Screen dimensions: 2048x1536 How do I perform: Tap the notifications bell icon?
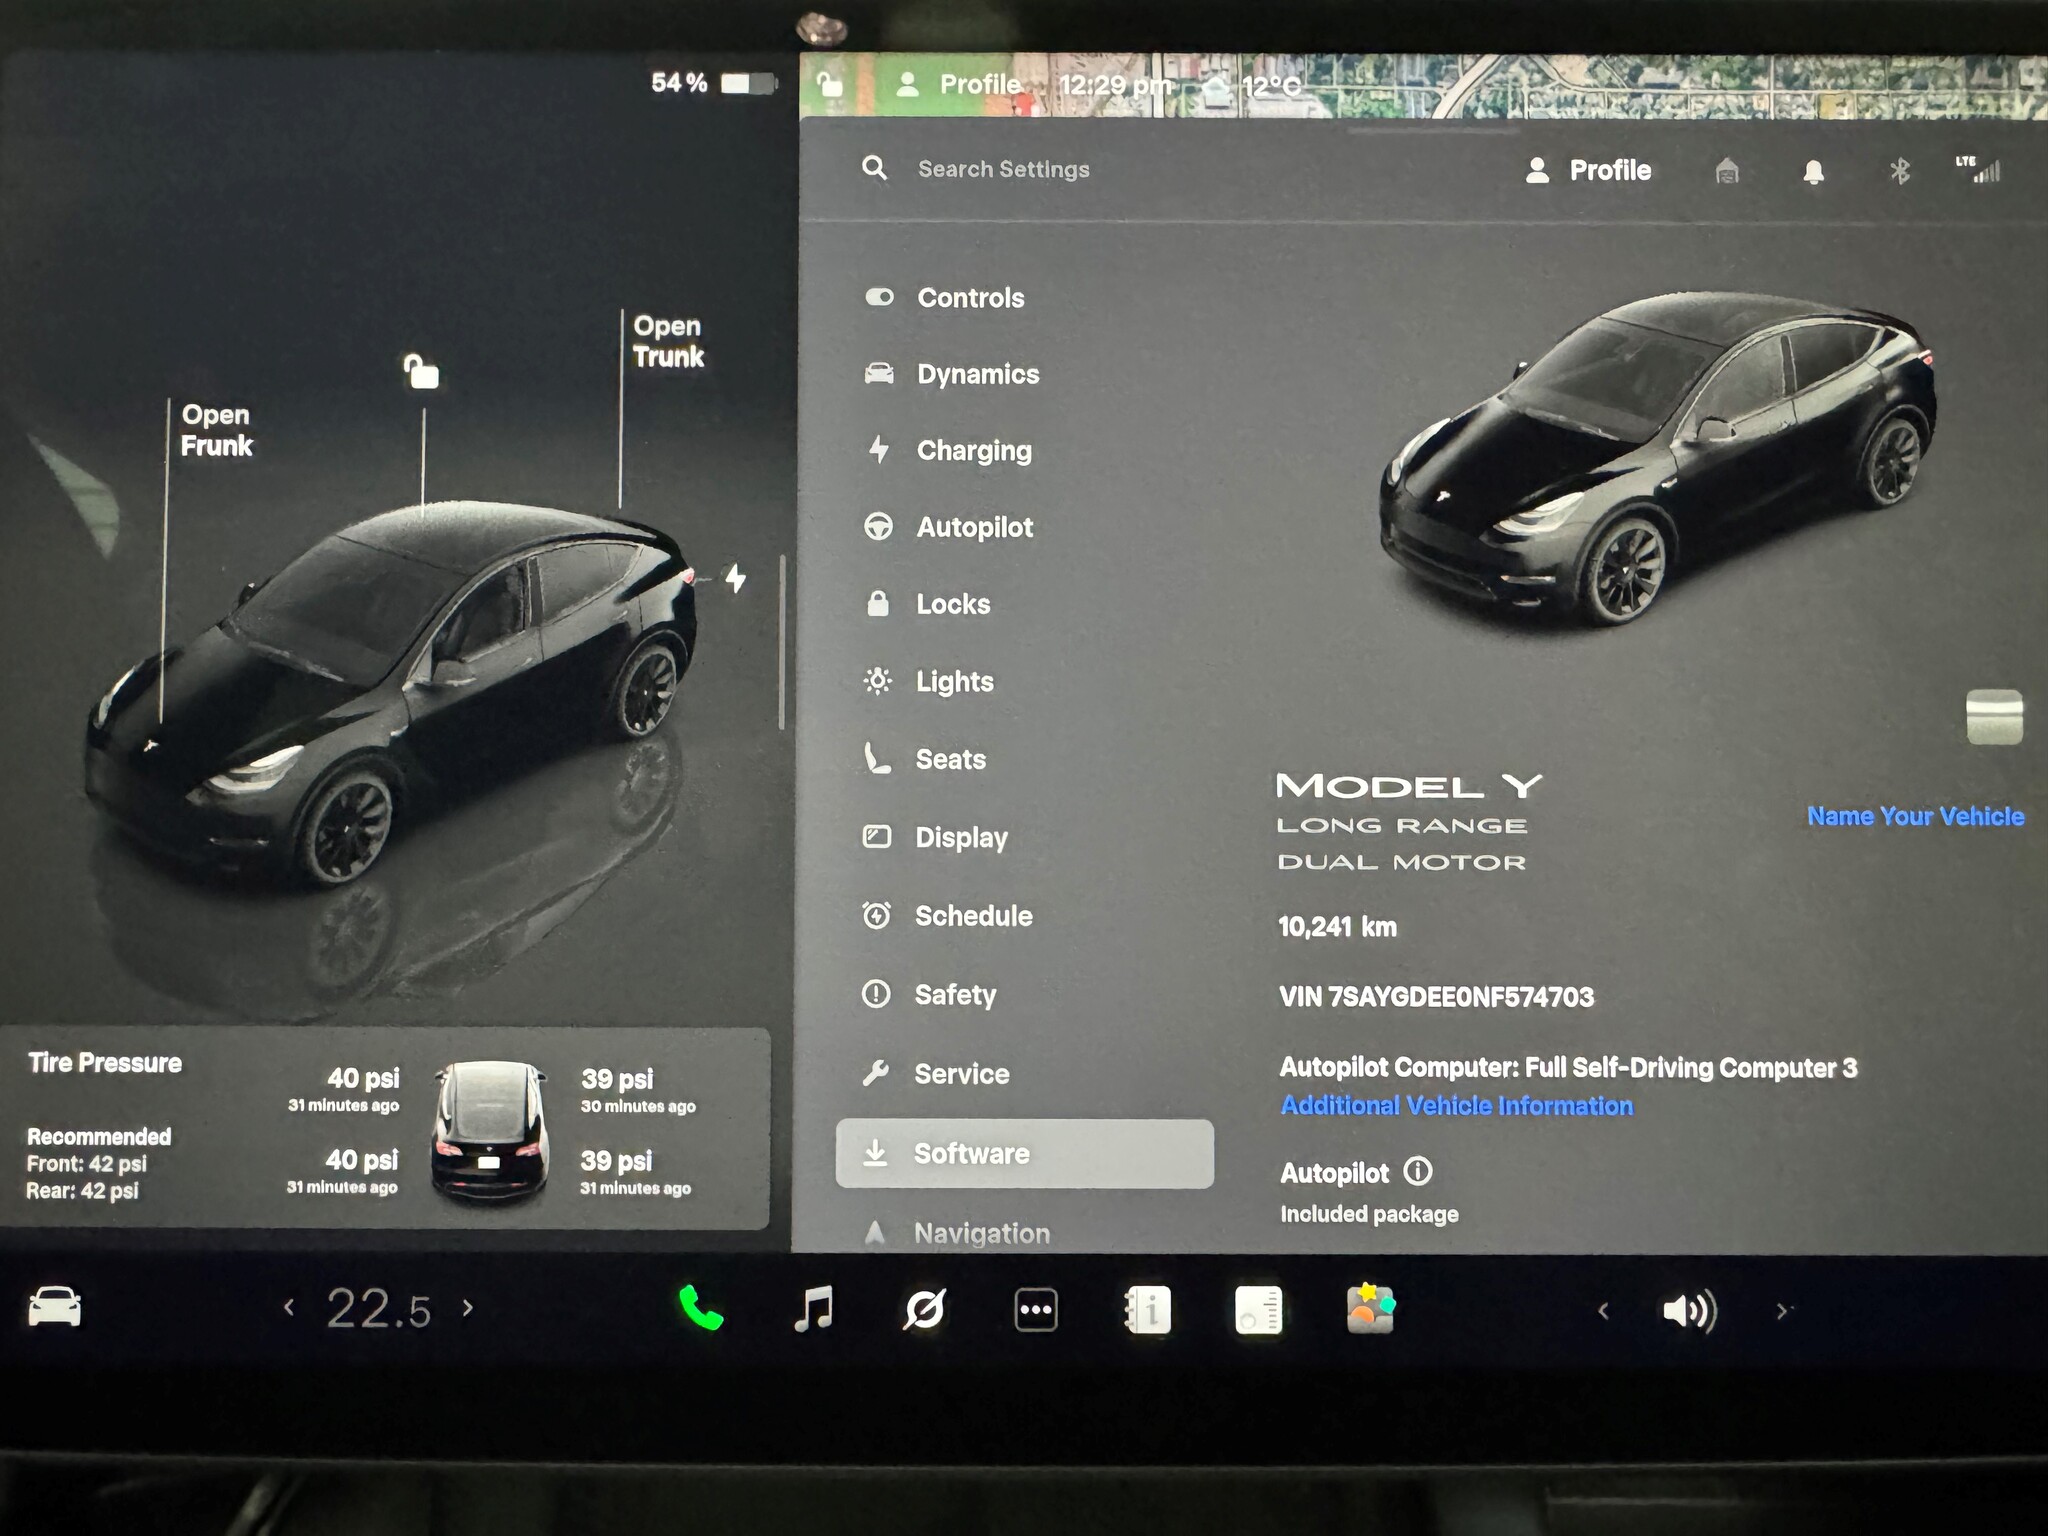coord(1813,172)
